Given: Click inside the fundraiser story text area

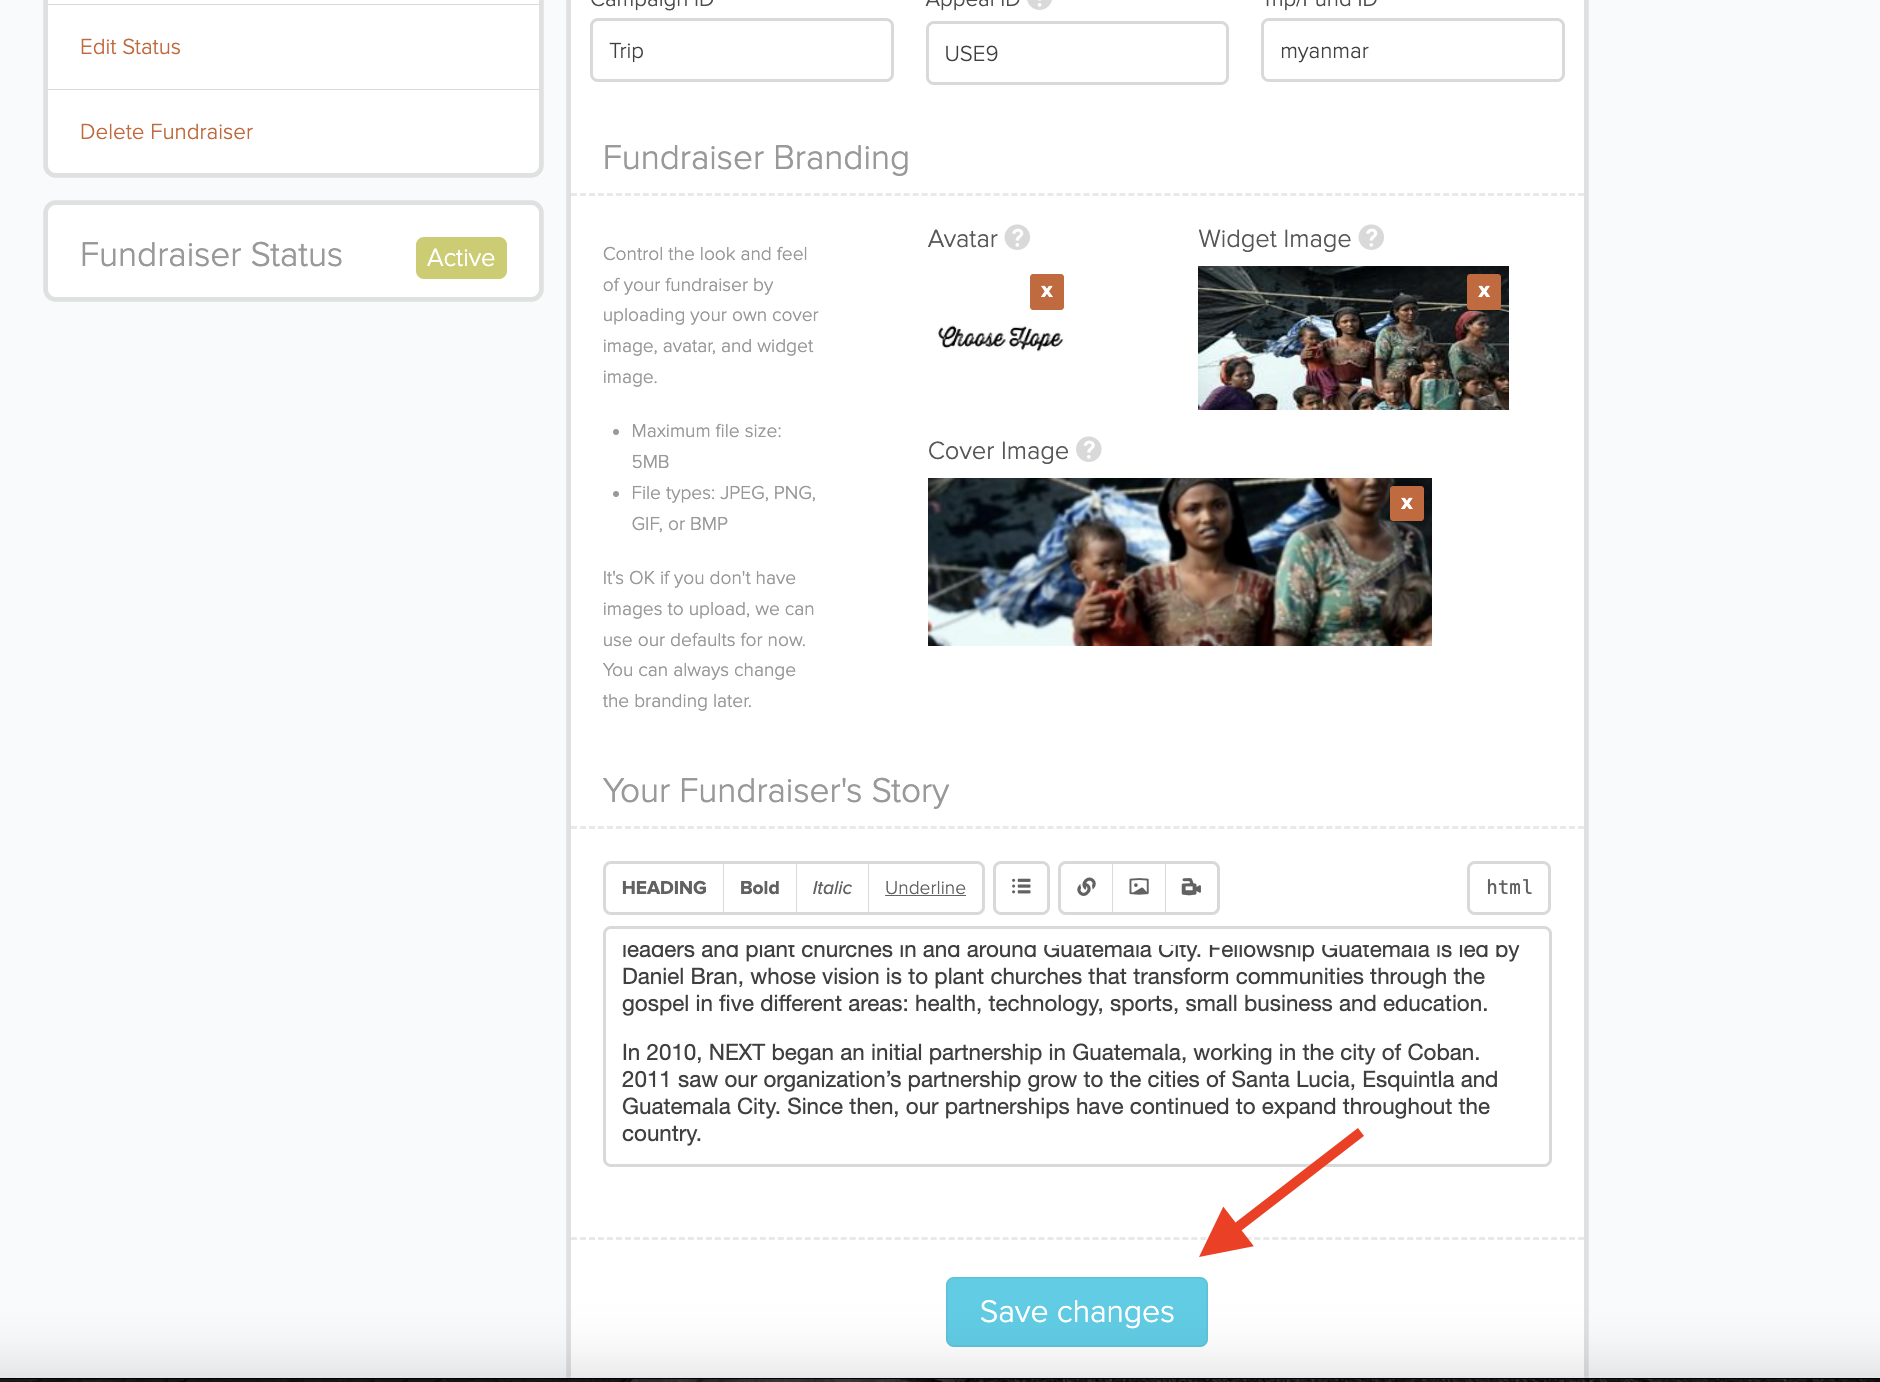Looking at the screenshot, I should click(x=1077, y=1046).
